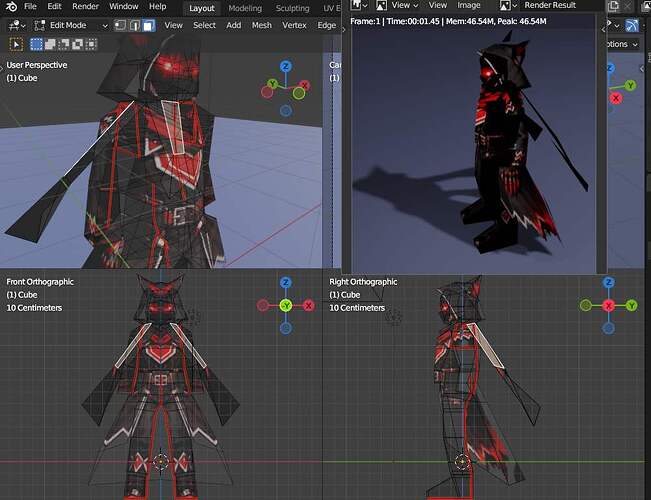Unlink the Render Result image
The height and width of the screenshot is (500, 651).
click(627, 6)
